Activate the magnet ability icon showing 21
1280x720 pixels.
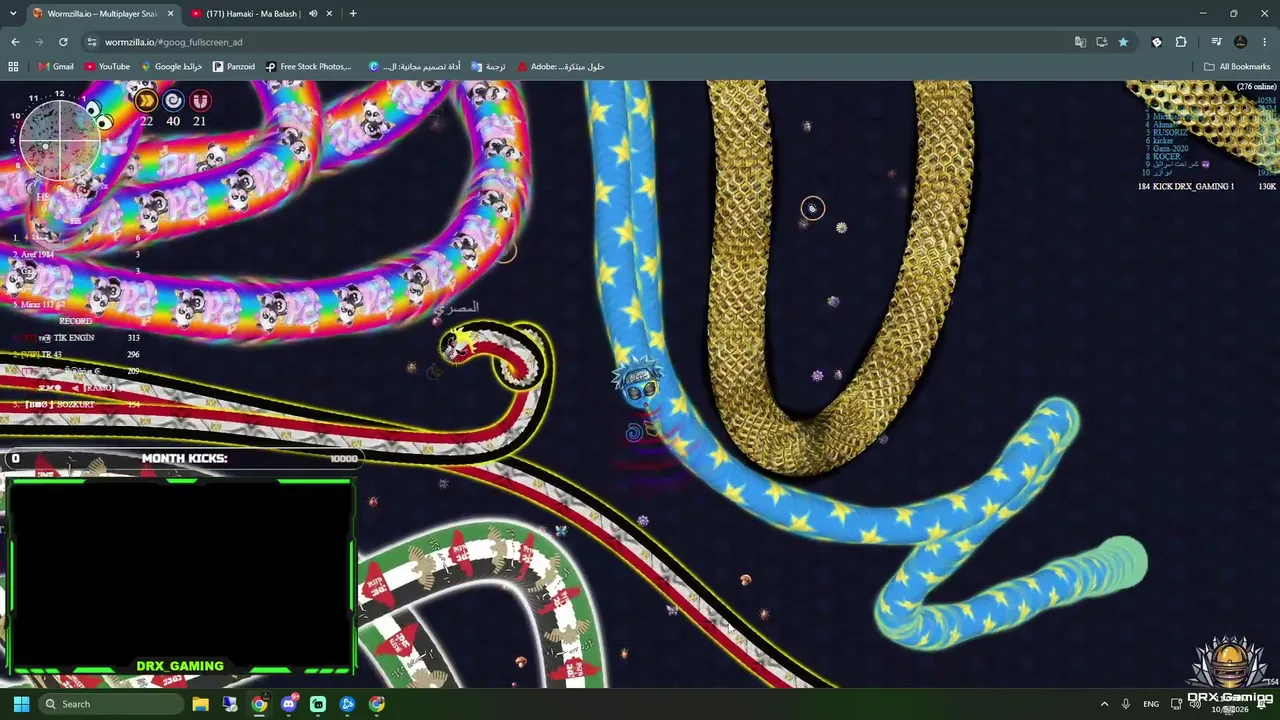pyautogui.click(x=200, y=101)
